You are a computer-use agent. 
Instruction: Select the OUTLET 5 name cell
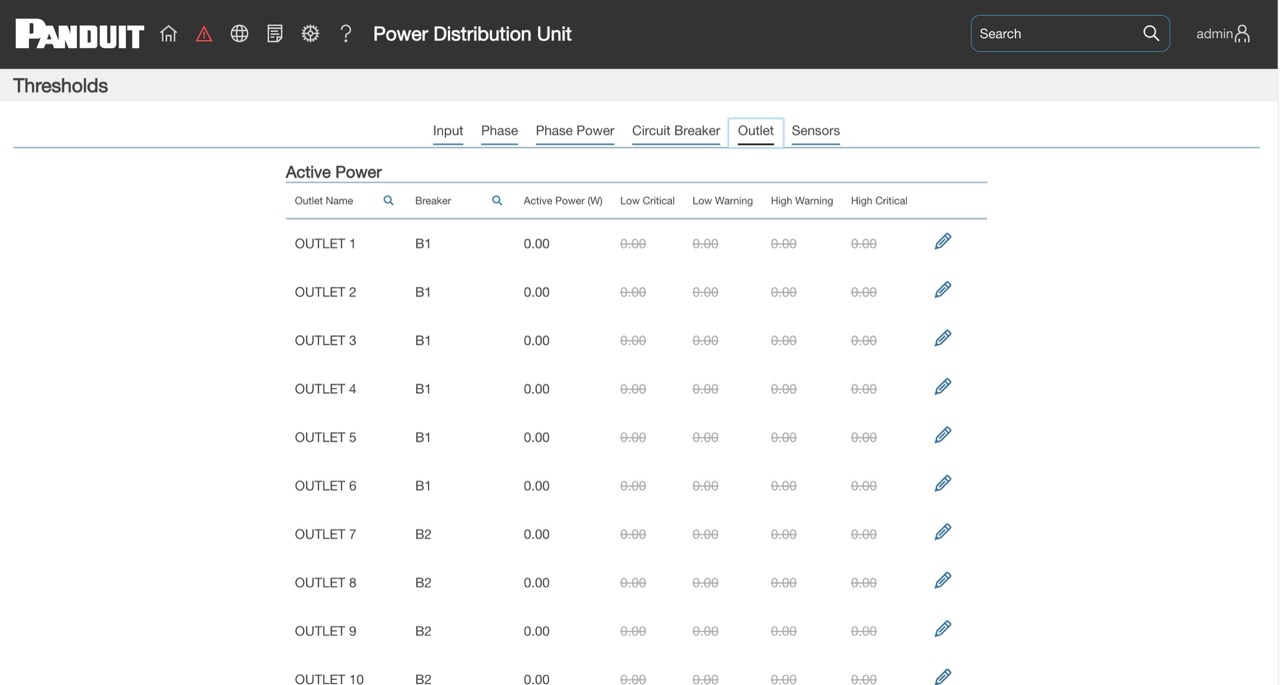click(x=325, y=438)
